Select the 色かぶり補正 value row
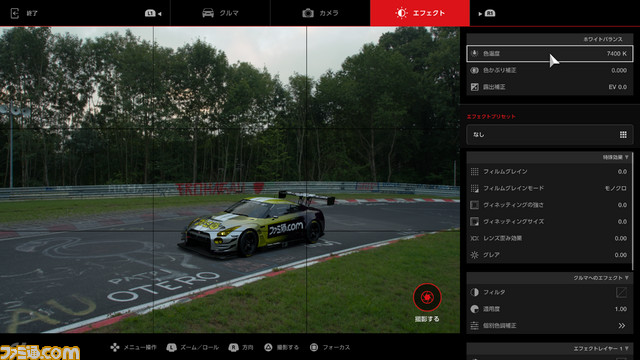Viewport: 640px width, 360px height. coord(549,70)
